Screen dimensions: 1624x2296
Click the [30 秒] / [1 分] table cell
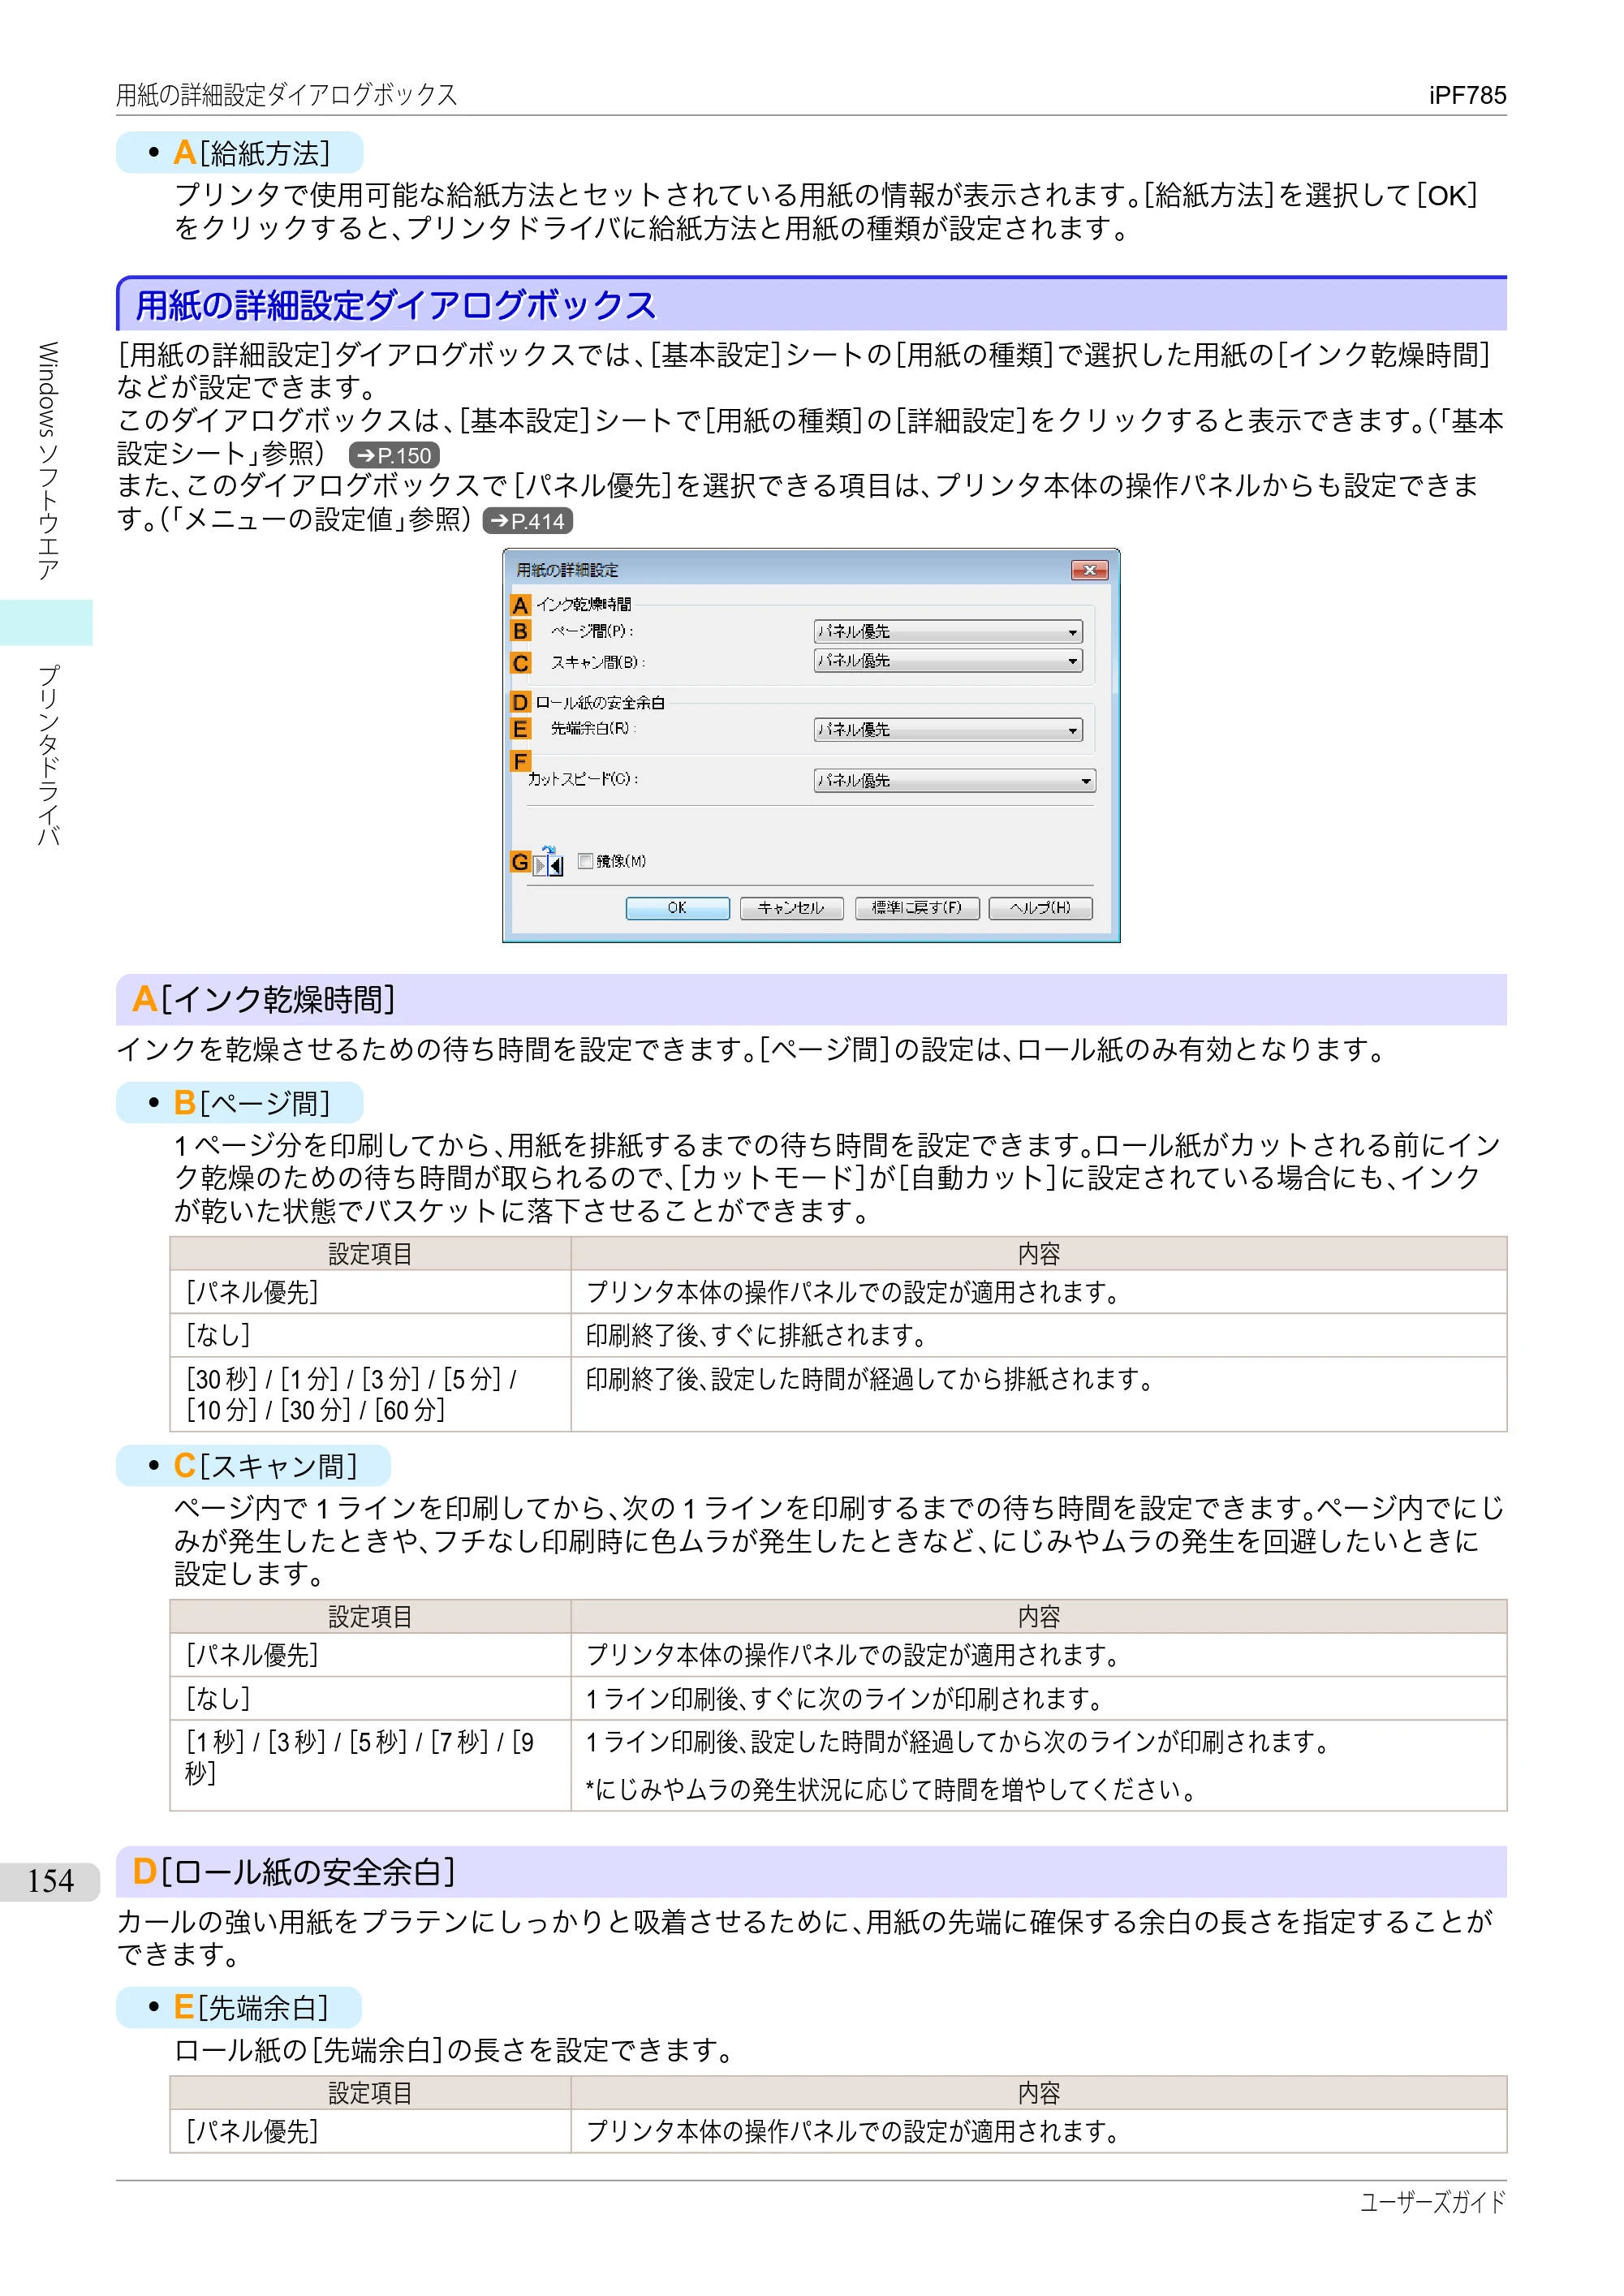[x=370, y=1394]
